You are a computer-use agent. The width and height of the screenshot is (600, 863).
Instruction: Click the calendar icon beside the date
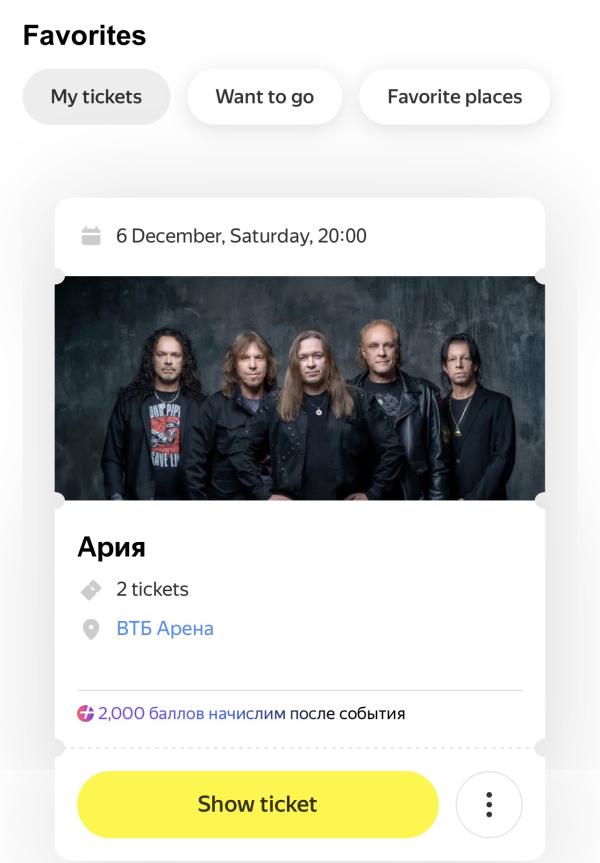(91, 237)
